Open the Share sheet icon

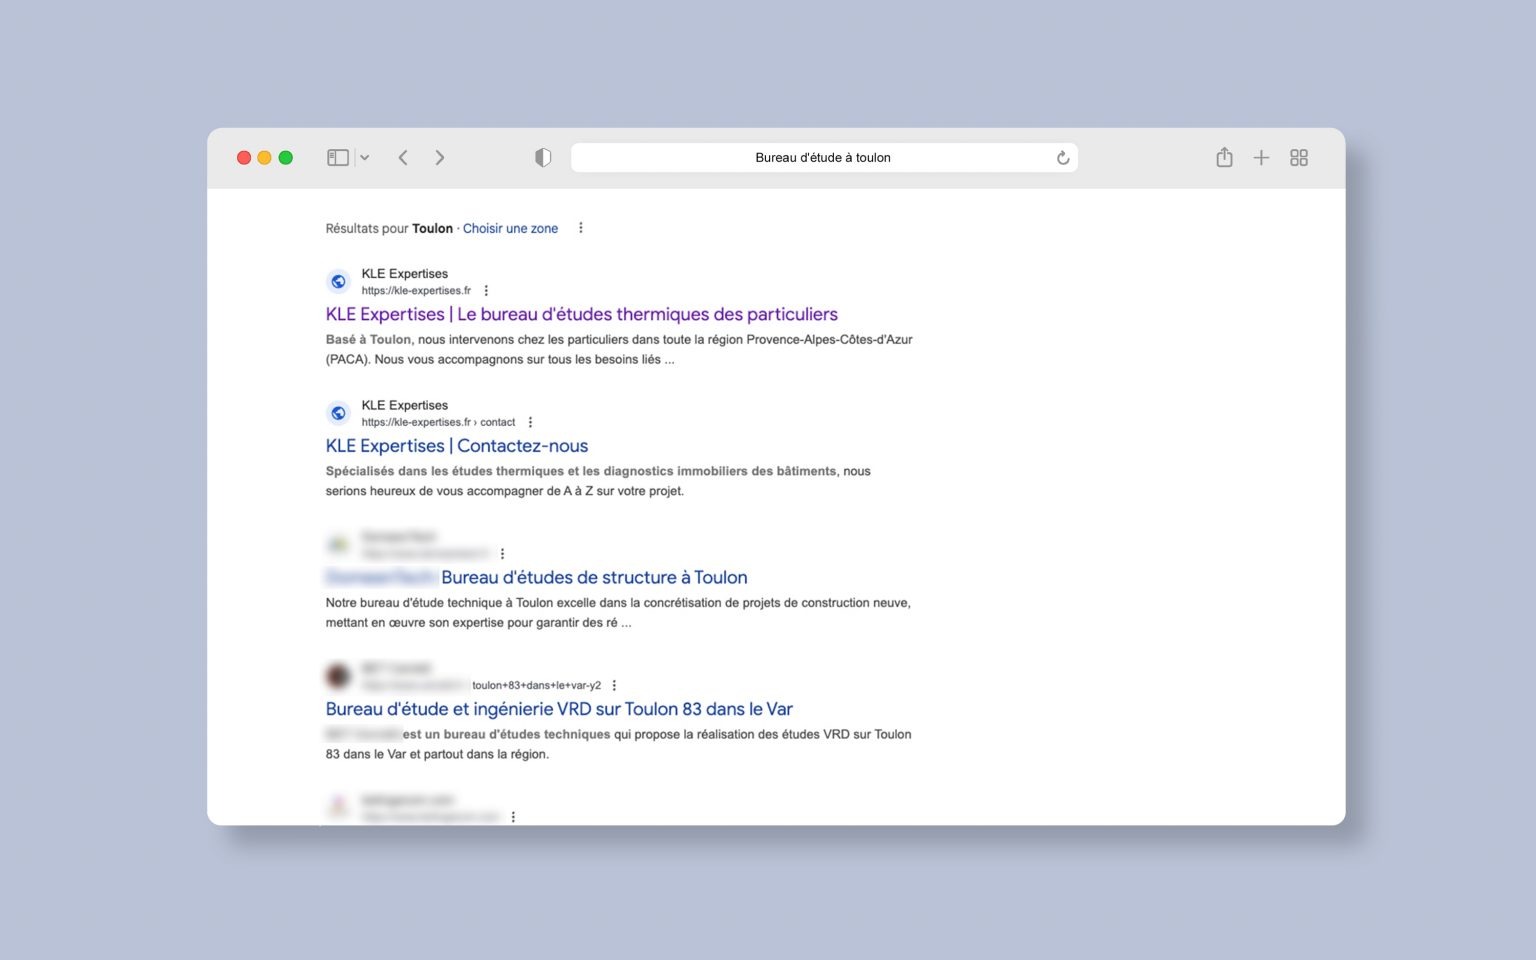pos(1224,158)
